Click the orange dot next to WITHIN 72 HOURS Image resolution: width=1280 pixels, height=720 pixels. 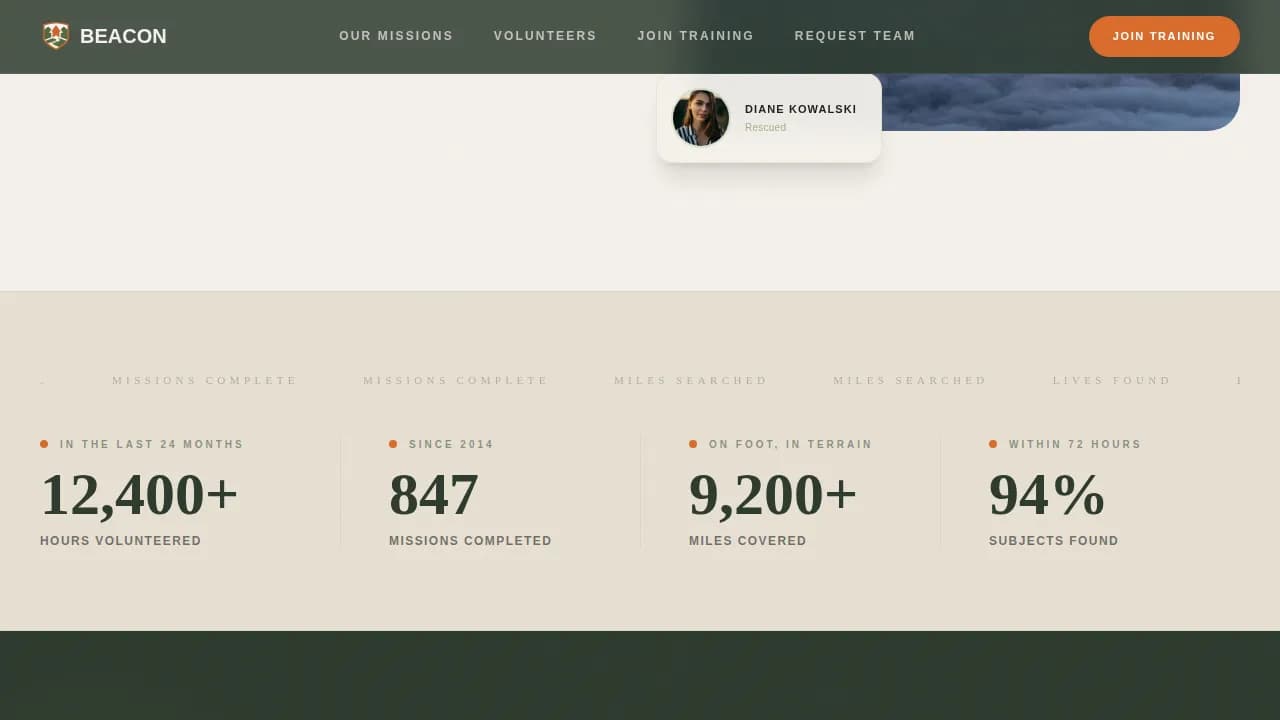993,444
